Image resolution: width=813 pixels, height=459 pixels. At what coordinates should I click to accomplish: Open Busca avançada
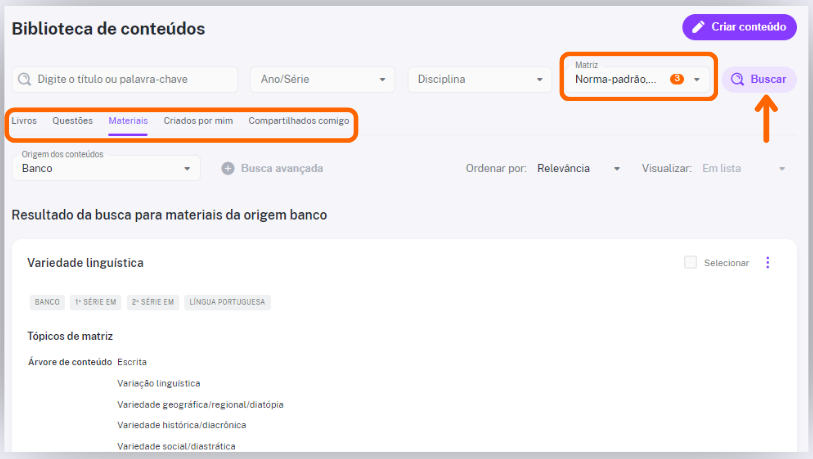(x=272, y=168)
